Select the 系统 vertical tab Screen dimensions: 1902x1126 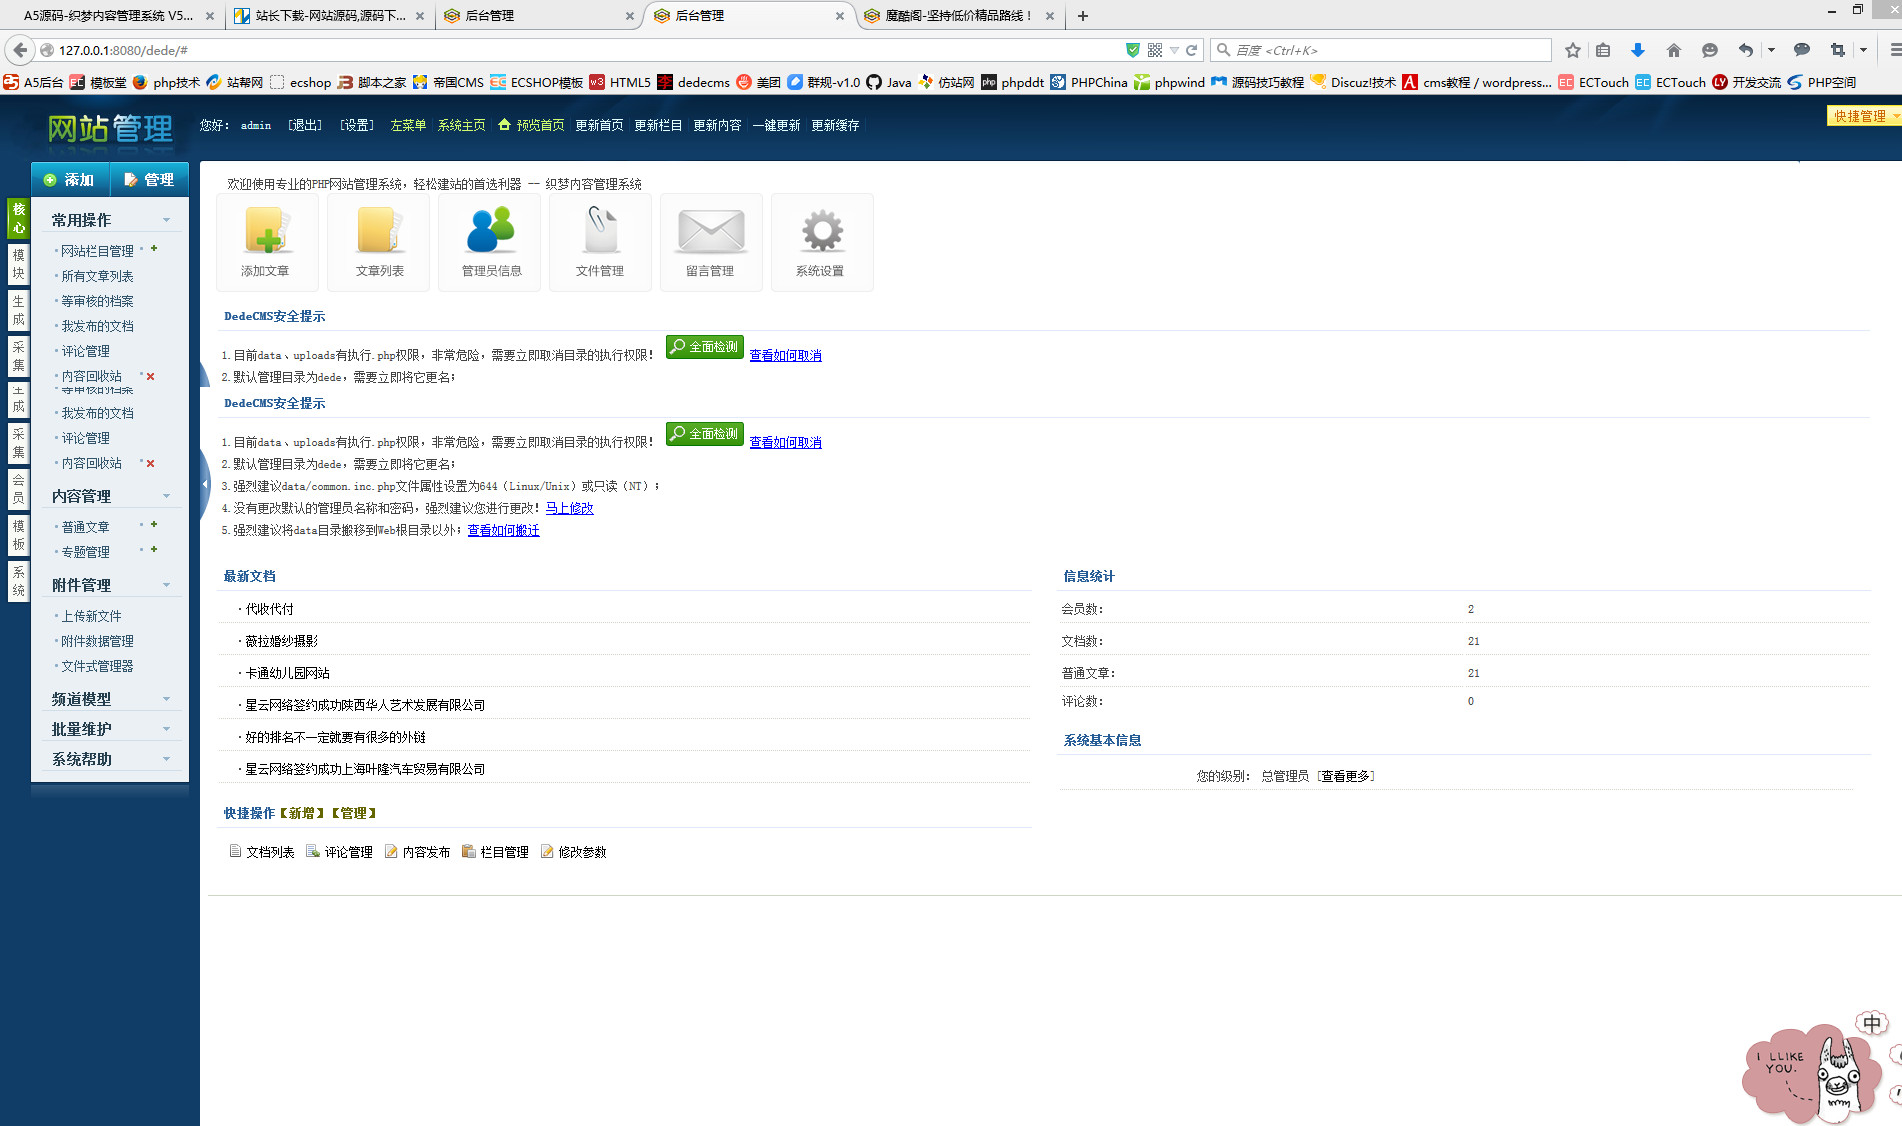18,581
